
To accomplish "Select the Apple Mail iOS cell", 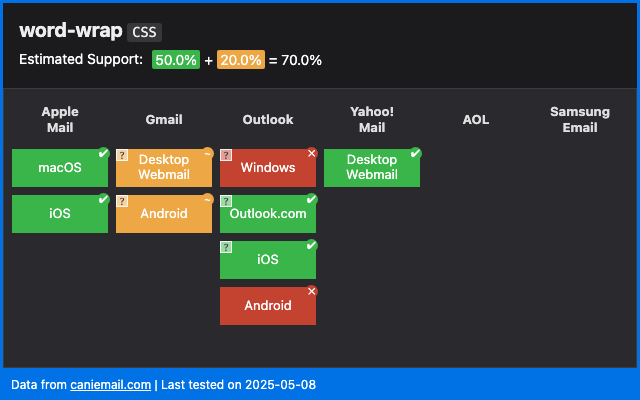I will click(x=60, y=214).
